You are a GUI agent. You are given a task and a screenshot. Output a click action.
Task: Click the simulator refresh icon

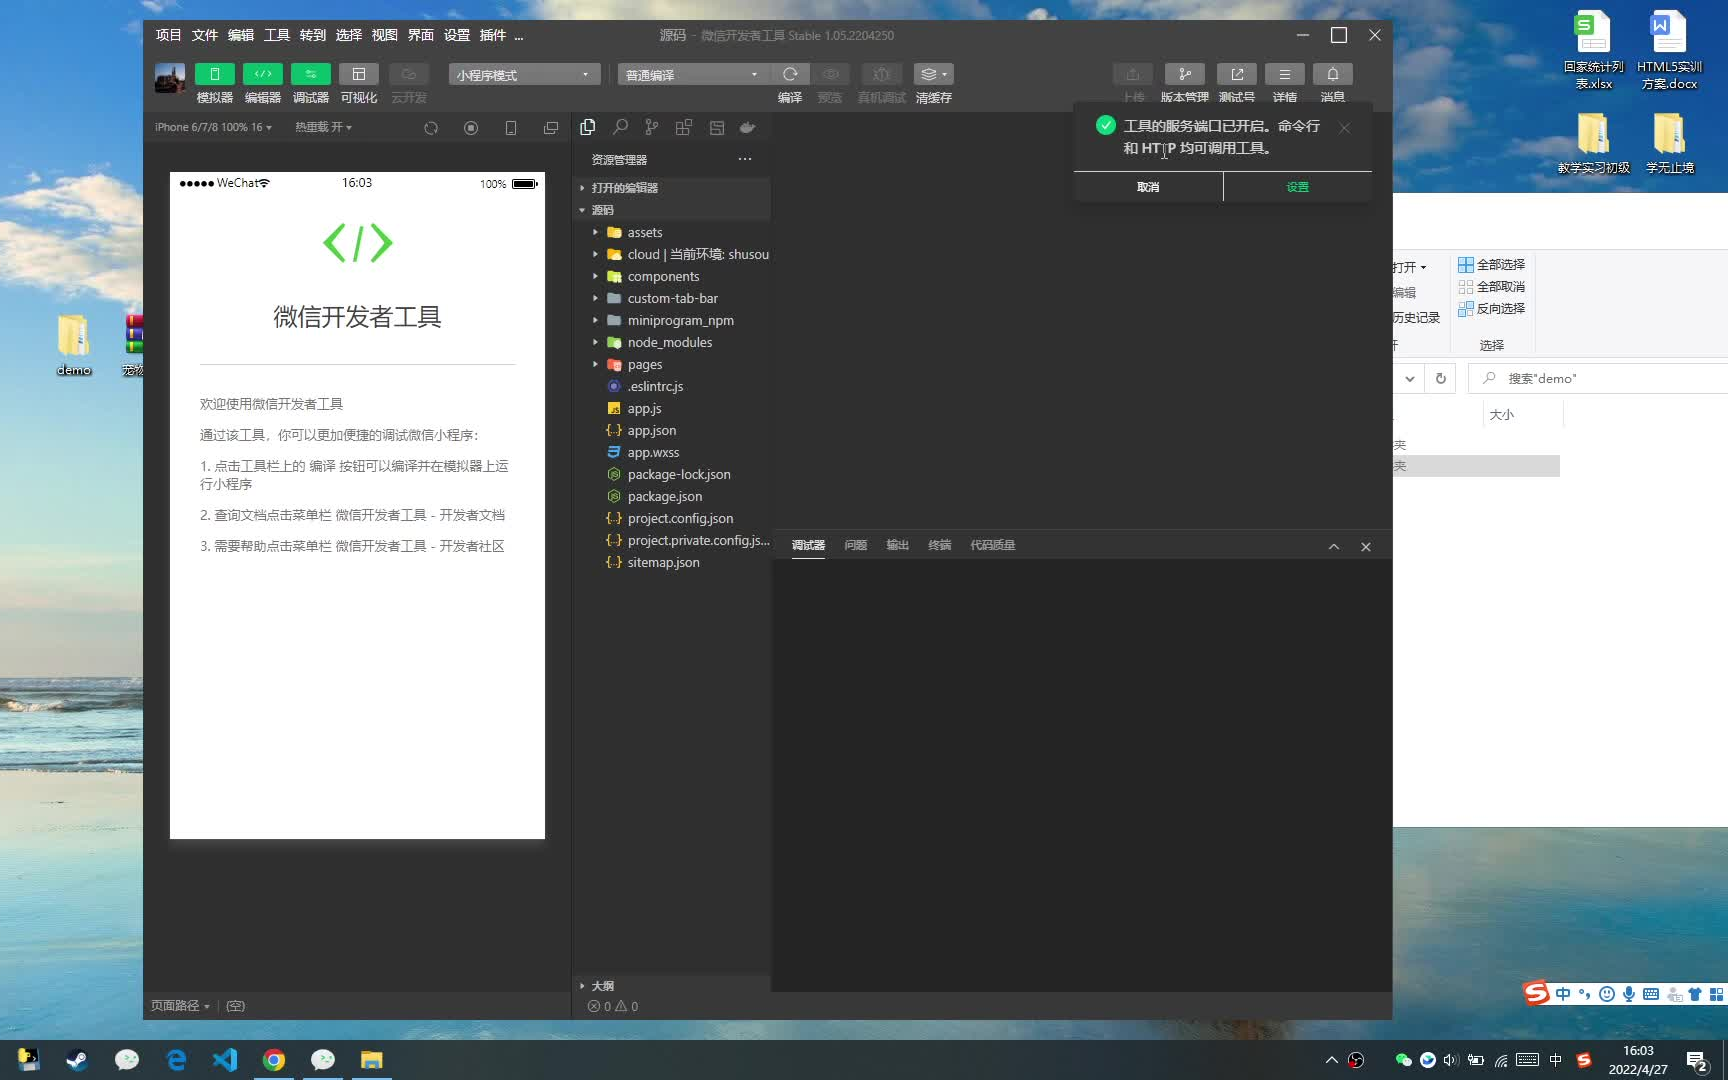click(431, 128)
